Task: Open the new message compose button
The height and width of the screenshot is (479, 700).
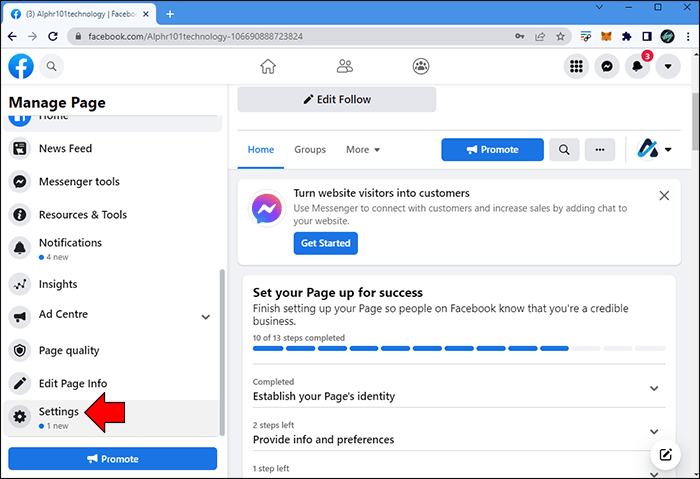Action: 665,454
